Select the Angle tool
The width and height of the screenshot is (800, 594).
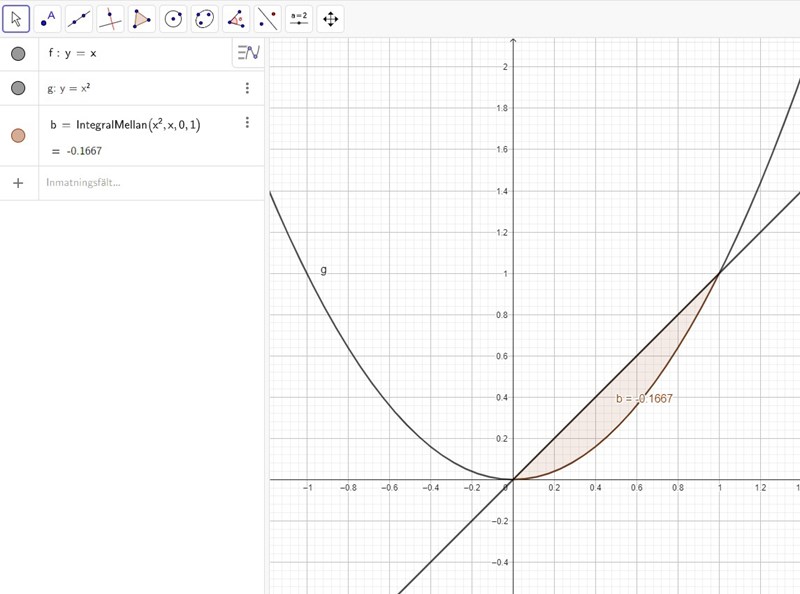click(236, 18)
